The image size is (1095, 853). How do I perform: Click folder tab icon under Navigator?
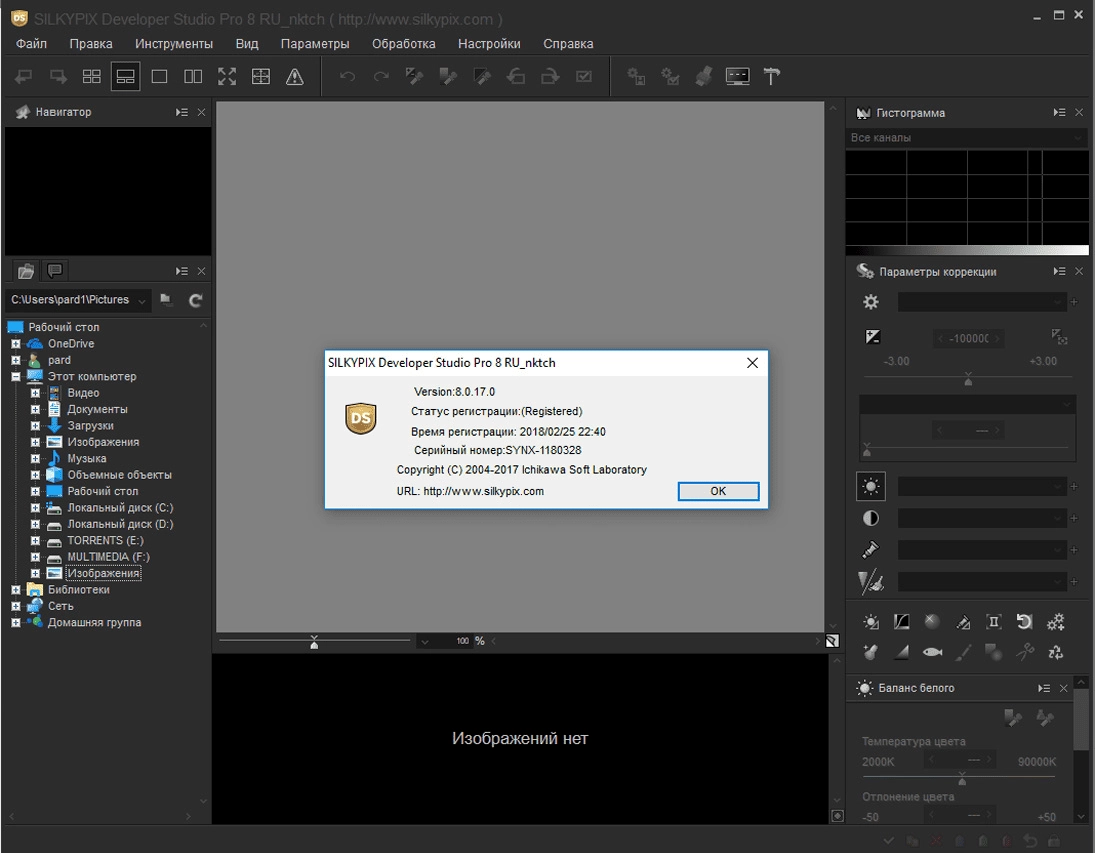tap(26, 271)
